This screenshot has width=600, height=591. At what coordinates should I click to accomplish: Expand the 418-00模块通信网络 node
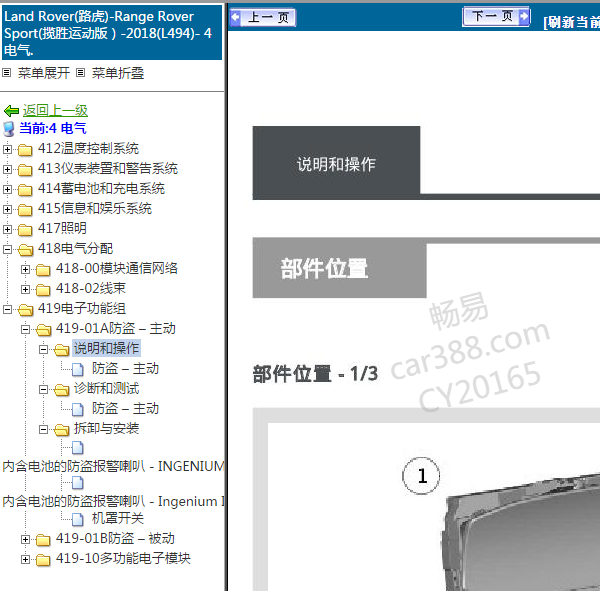pos(25,269)
